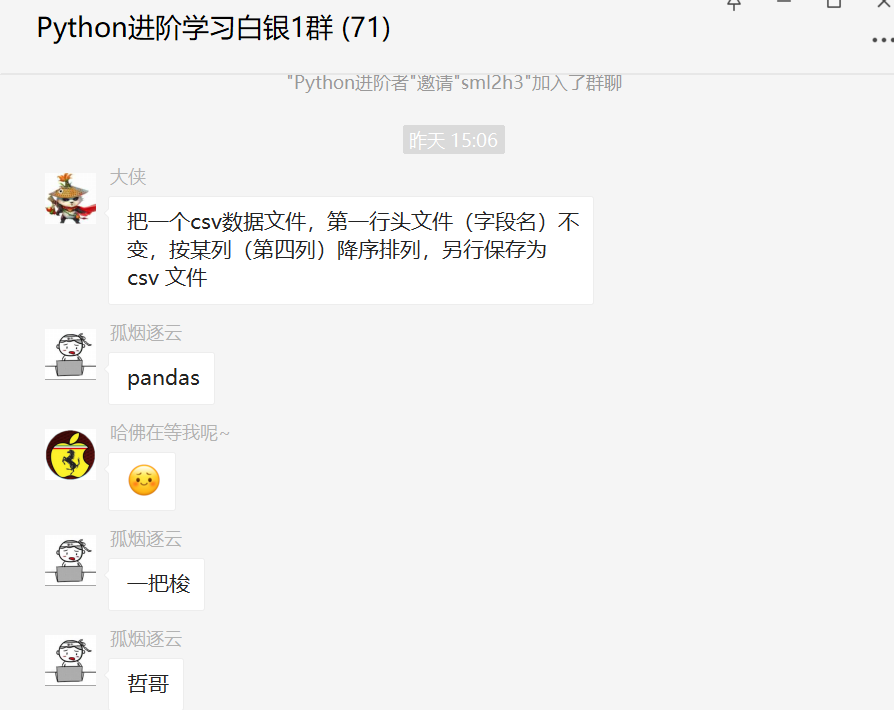Maximize the chat window

coord(834,4)
